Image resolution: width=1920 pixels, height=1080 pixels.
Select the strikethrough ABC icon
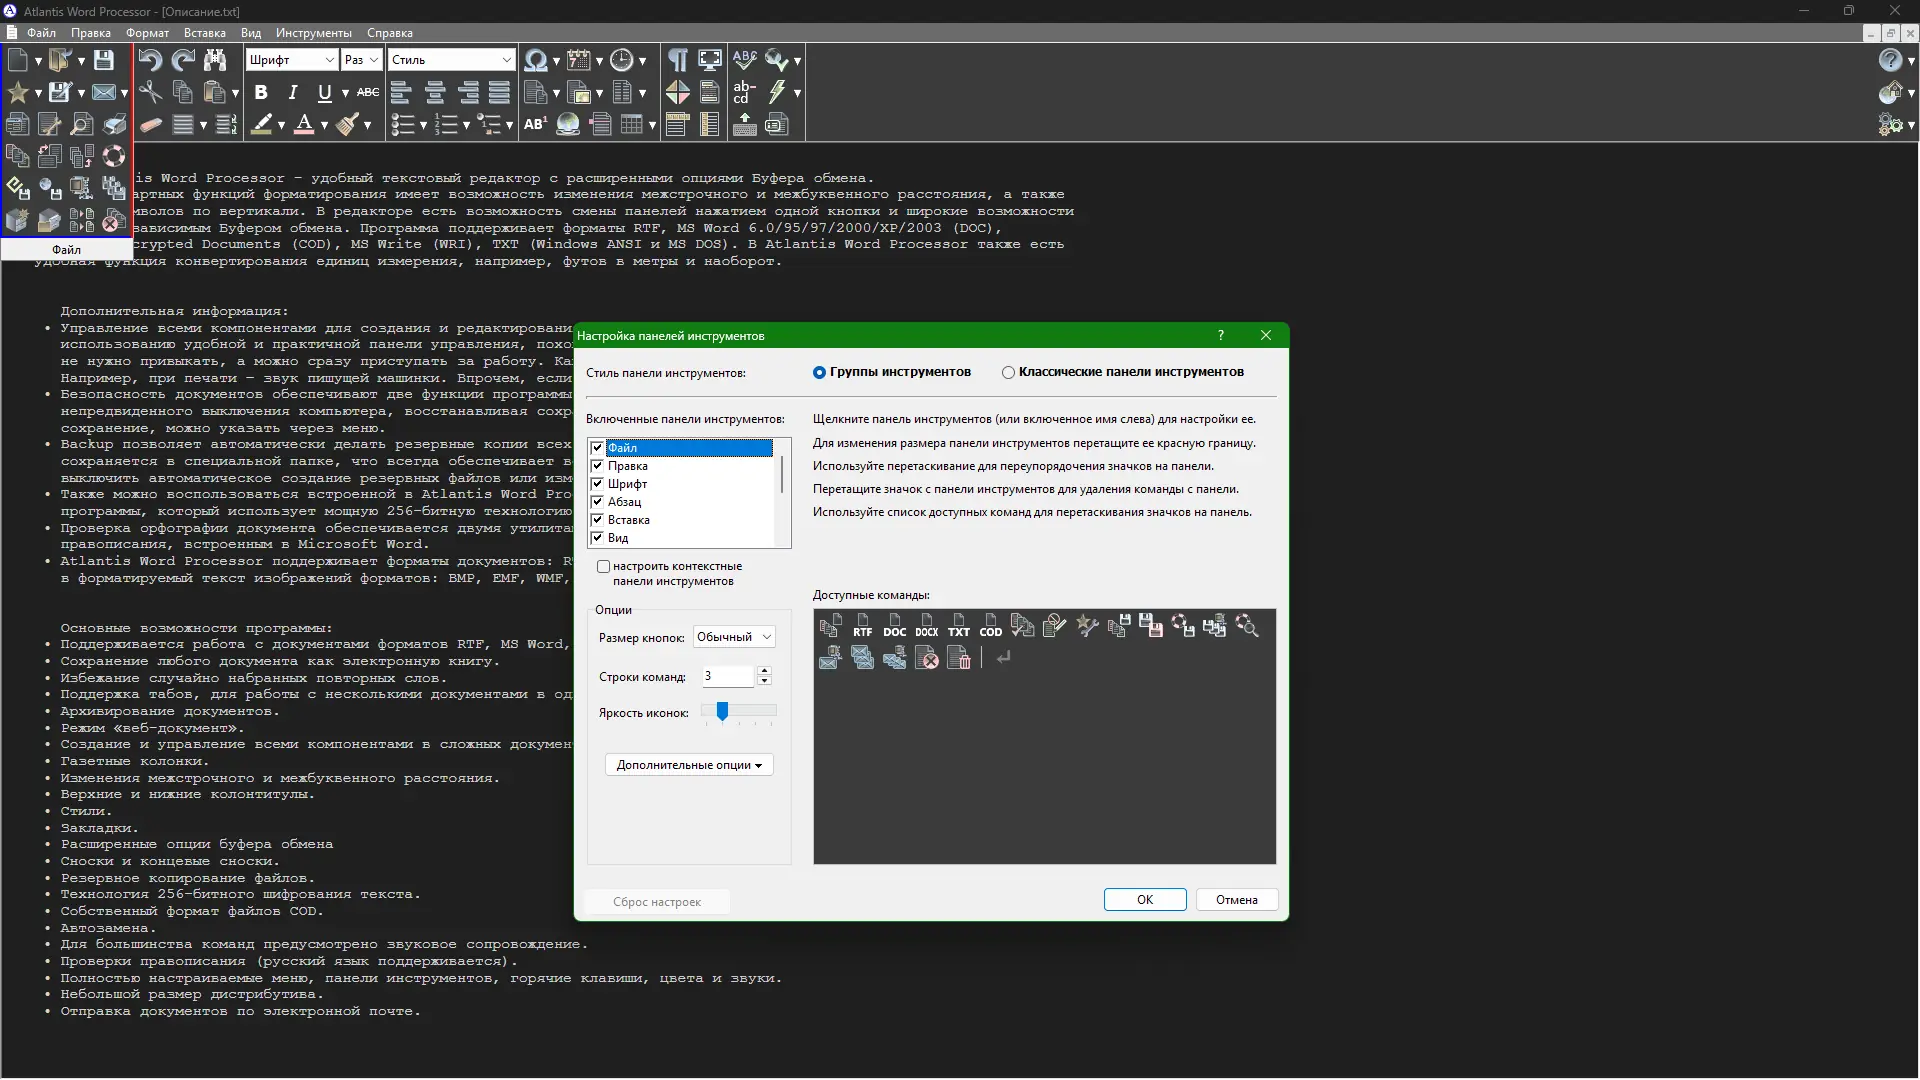368,92
